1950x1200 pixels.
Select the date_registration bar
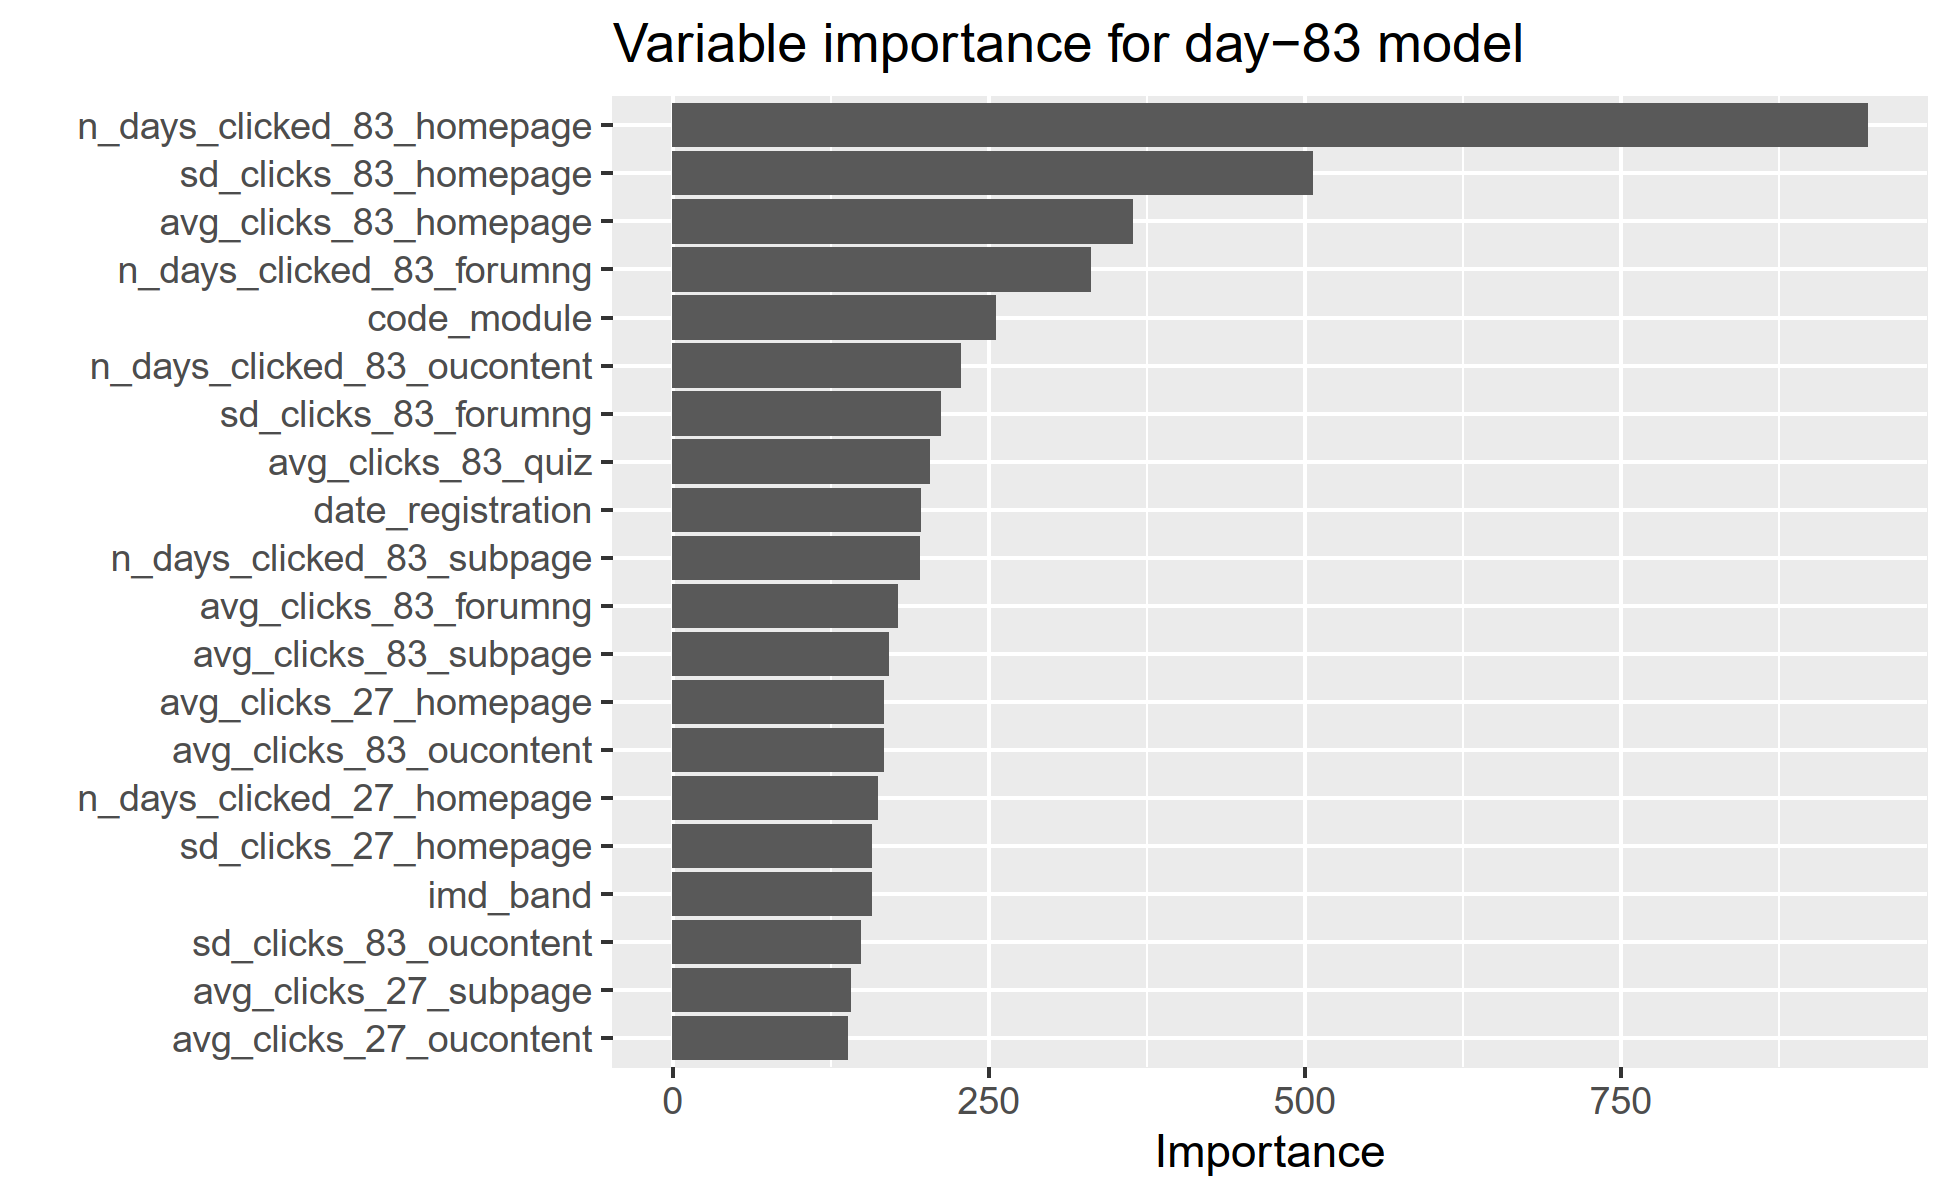tap(795, 510)
